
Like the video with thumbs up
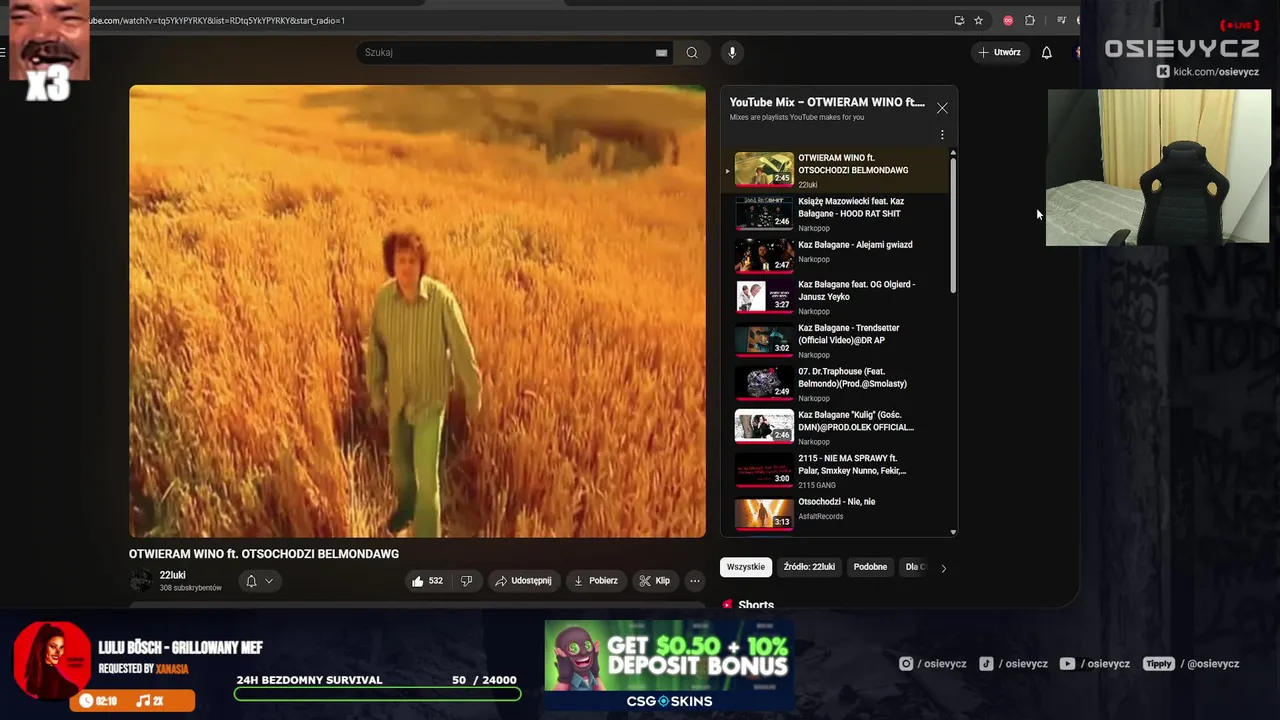click(427, 581)
